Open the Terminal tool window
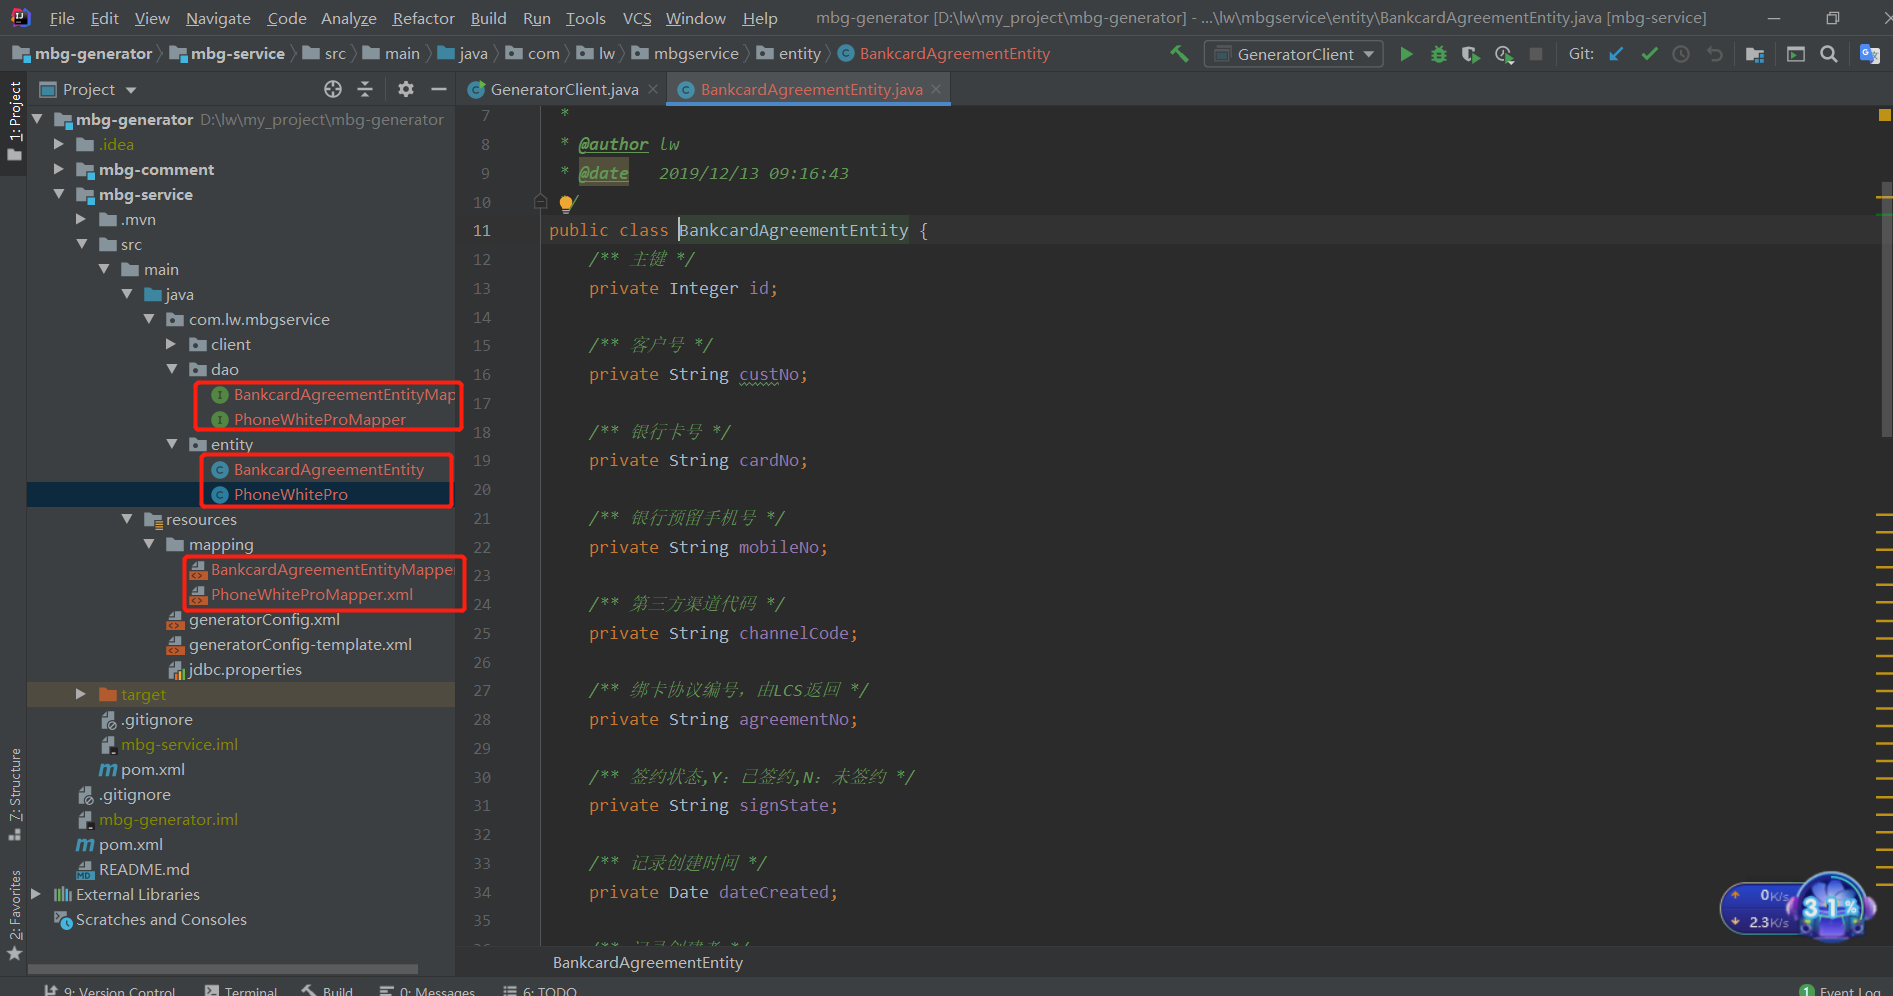Image resolution: width=1893 pixels, height=996 pixels. pos(241,989)
